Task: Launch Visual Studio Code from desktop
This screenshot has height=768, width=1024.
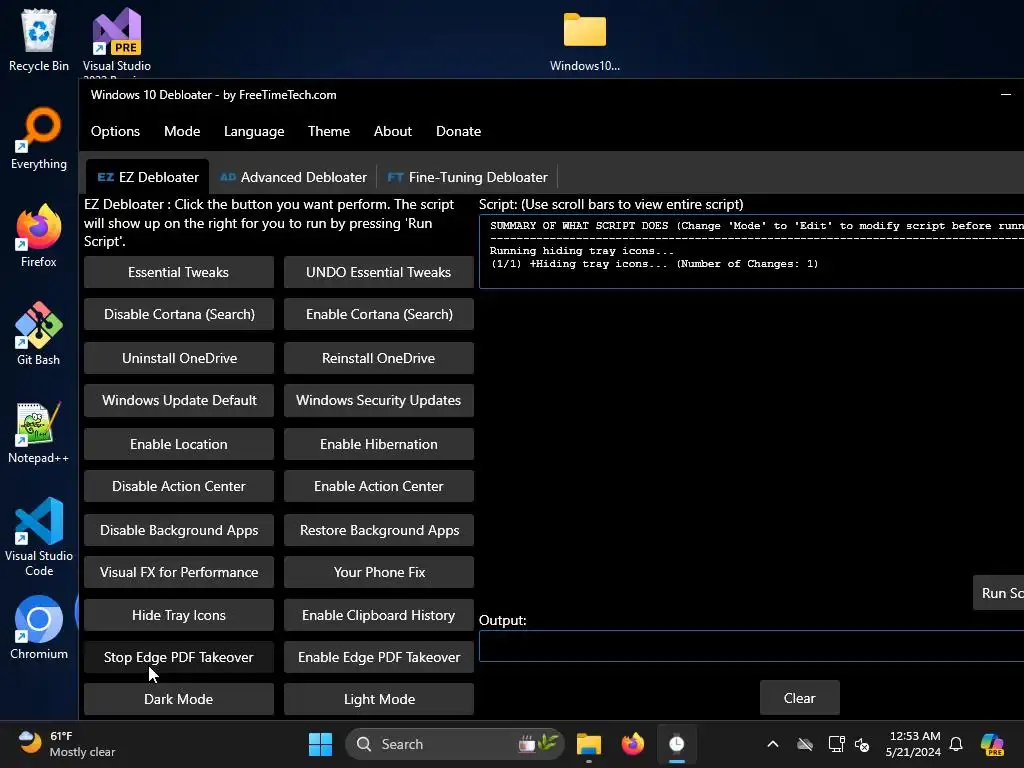Action: tap(39, 537)
